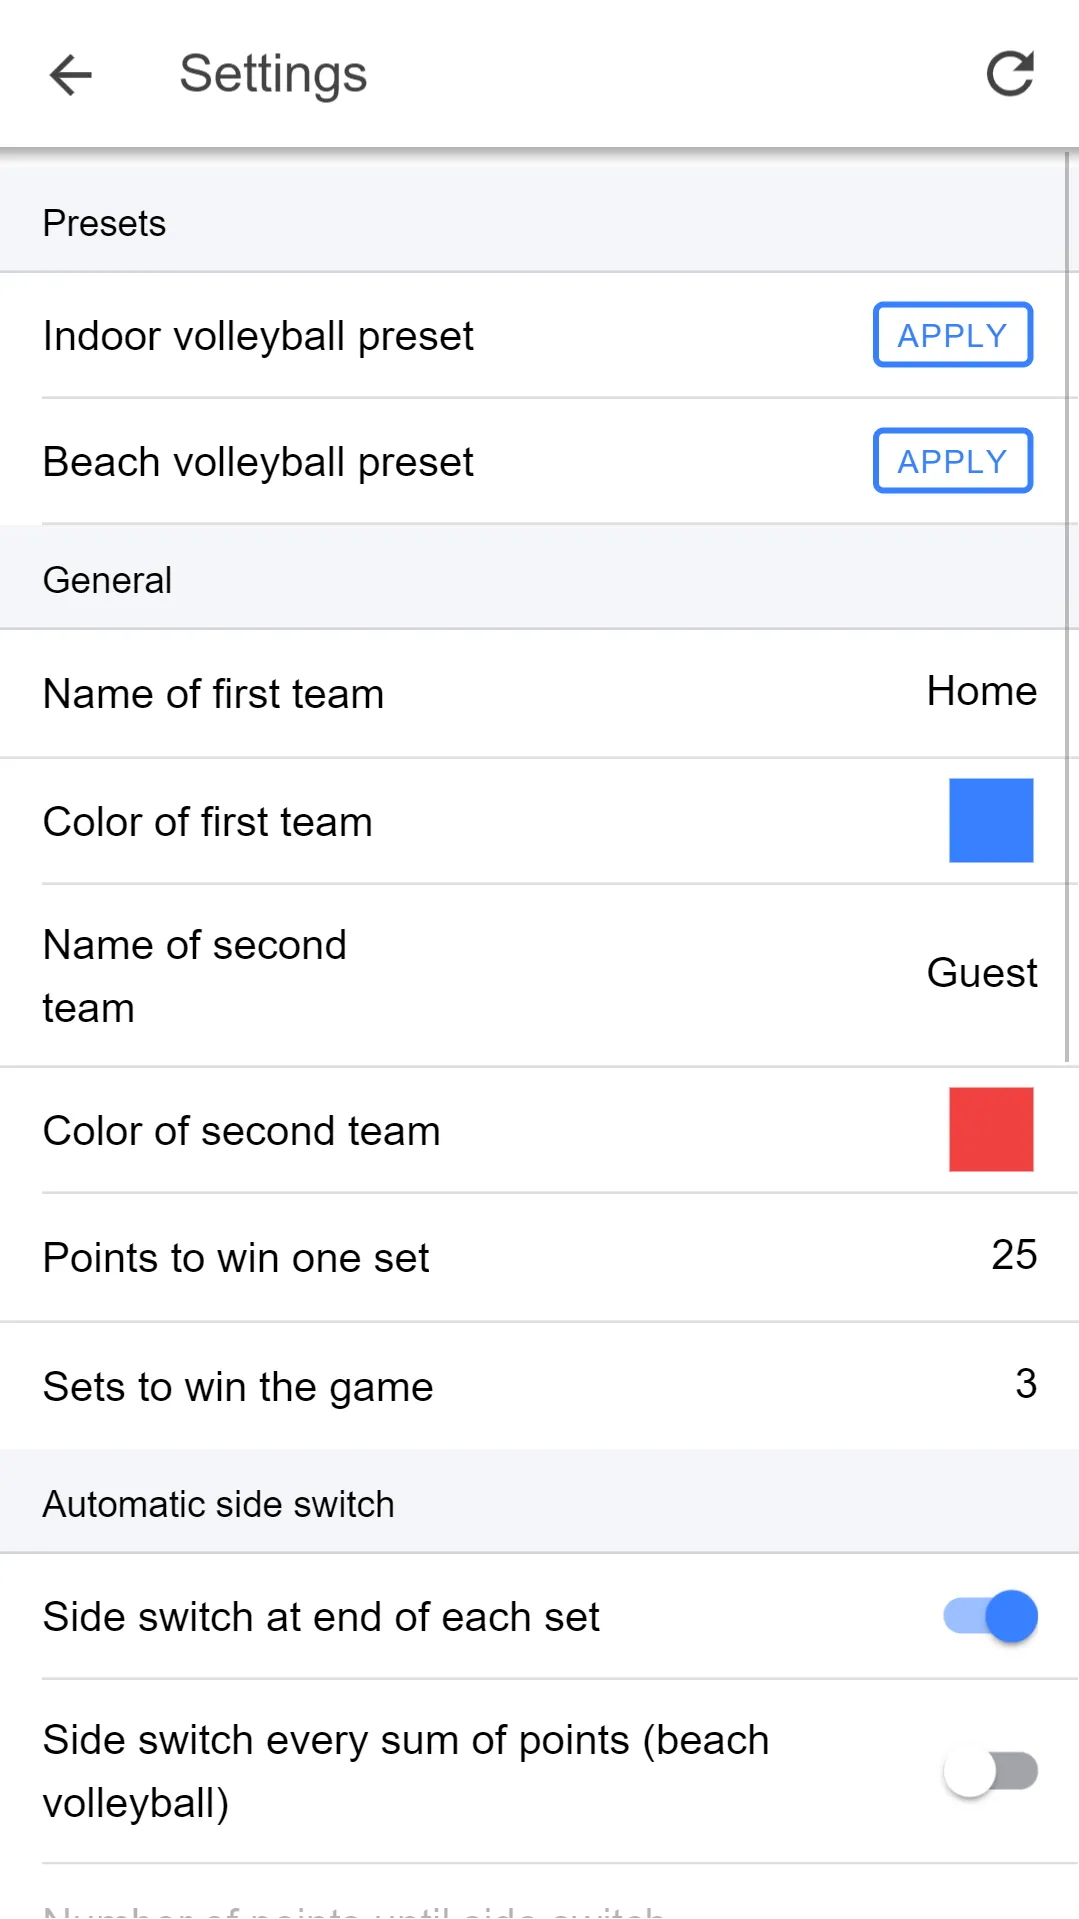The width and height of the screenshot is (1079, 1919).
Task: Change Points to win one set value 25
Action: tap(1014, 1255)
